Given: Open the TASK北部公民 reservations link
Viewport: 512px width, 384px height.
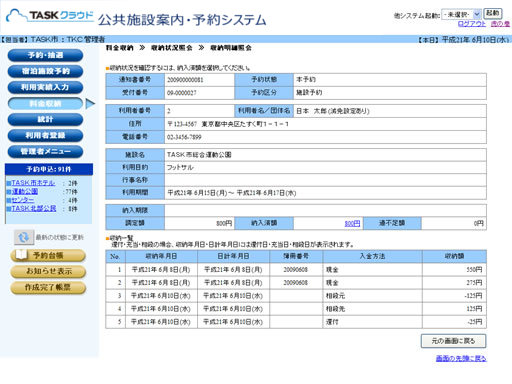Looking at the screenshot, I should (34, 208).
